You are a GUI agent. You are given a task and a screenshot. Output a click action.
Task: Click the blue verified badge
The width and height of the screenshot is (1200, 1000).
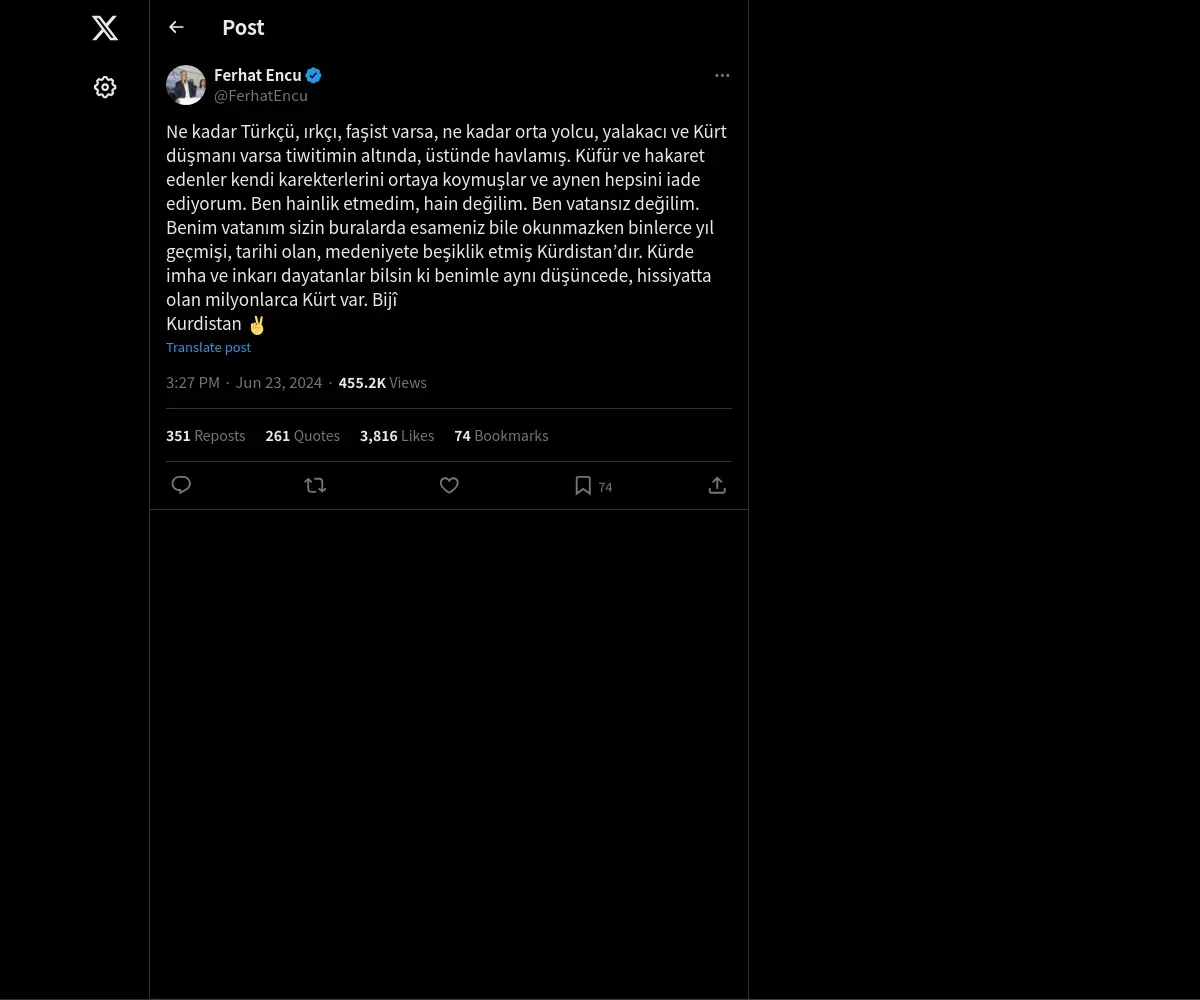[313, 75]
